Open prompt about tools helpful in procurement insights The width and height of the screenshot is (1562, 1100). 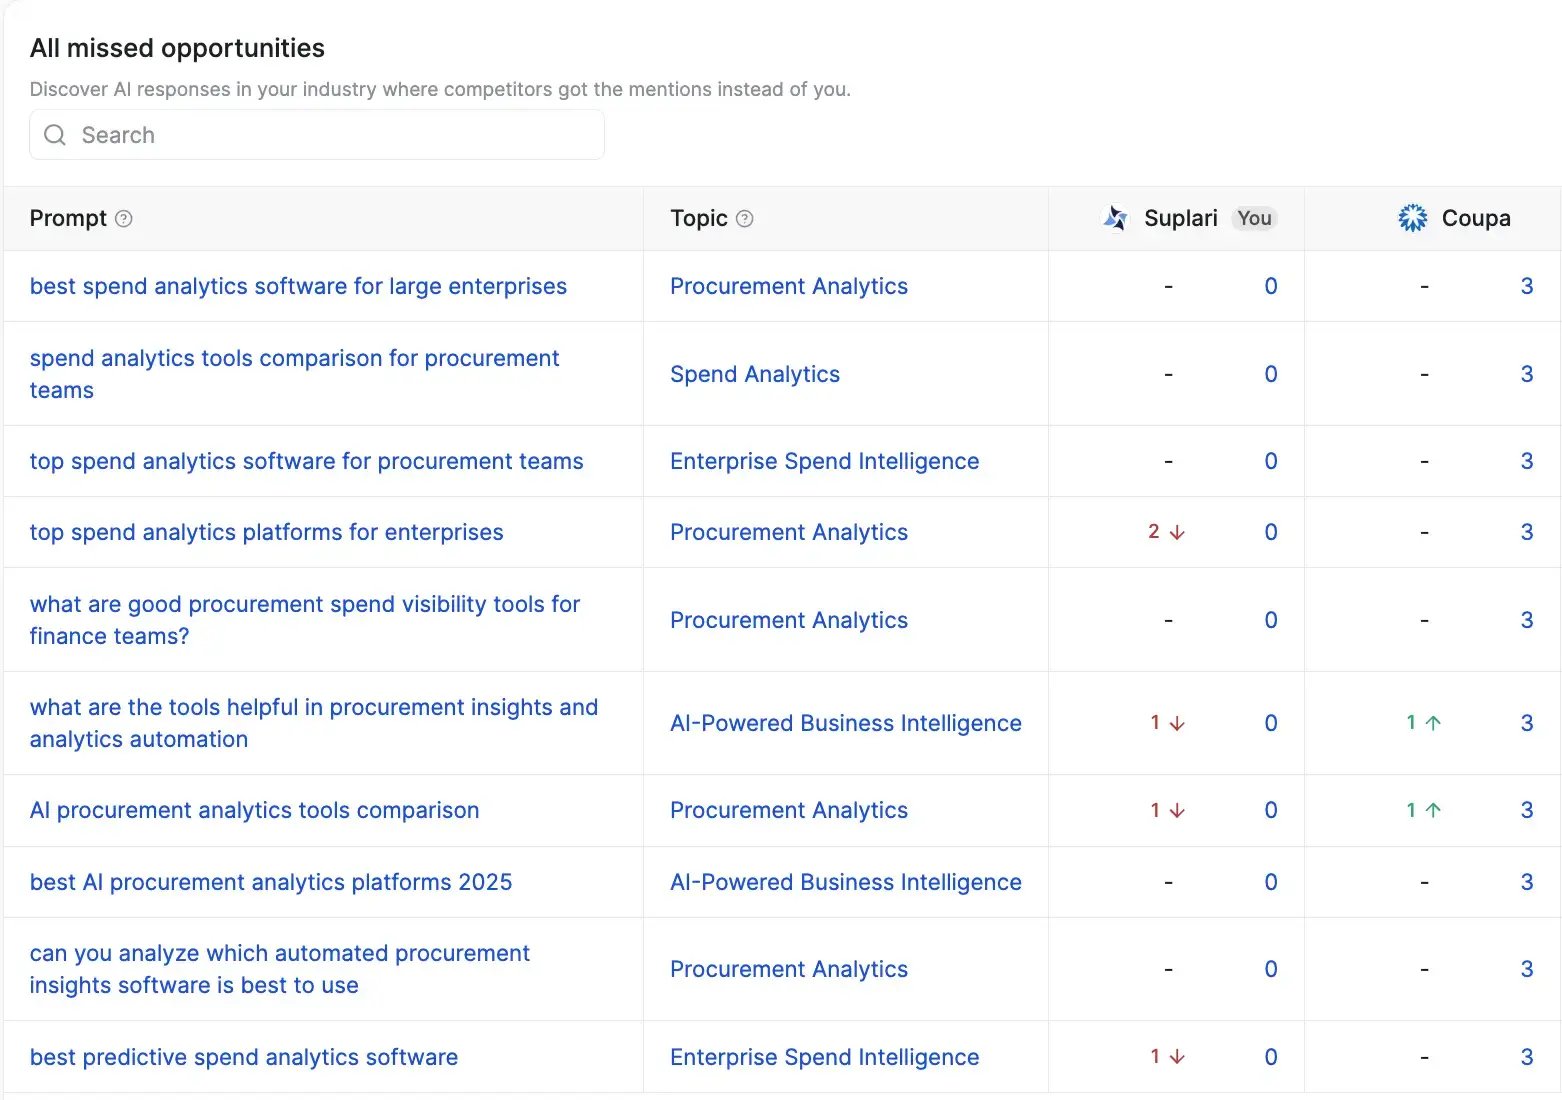pyautogui.click(x=314, y=723)
